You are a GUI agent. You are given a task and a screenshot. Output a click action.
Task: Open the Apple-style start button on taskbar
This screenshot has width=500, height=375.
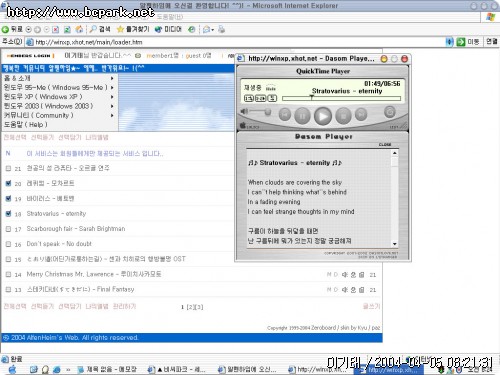point(12,369)
